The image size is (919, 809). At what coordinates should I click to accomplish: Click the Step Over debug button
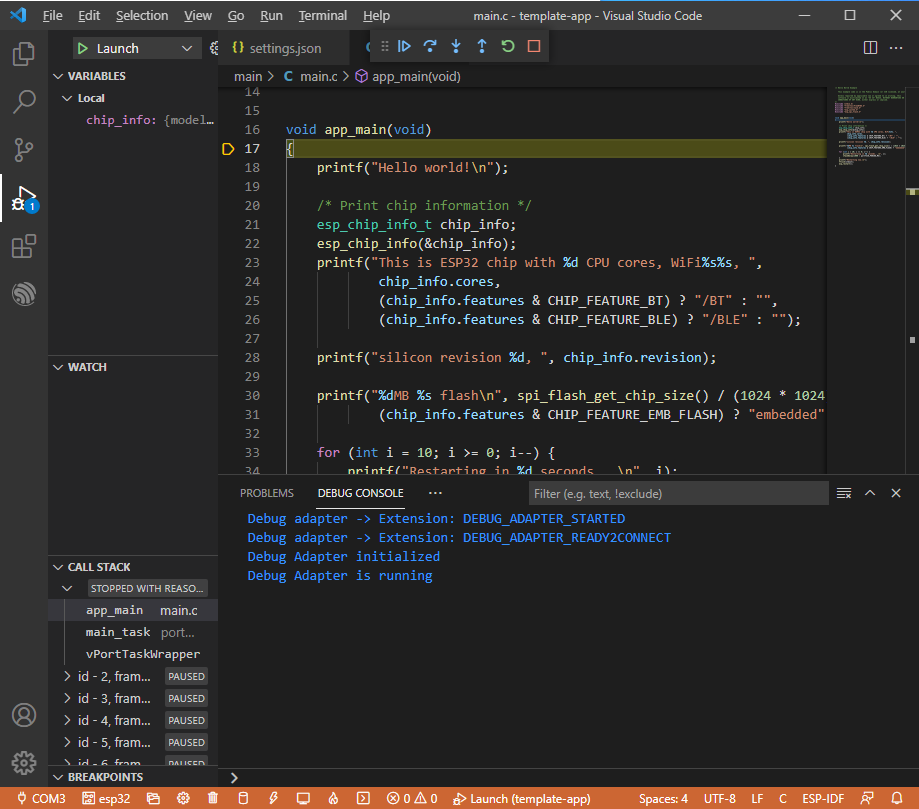[431, 46]
